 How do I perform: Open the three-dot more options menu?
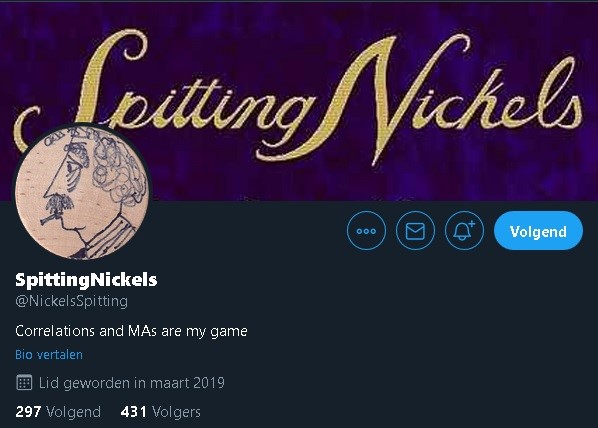(366, 231)
